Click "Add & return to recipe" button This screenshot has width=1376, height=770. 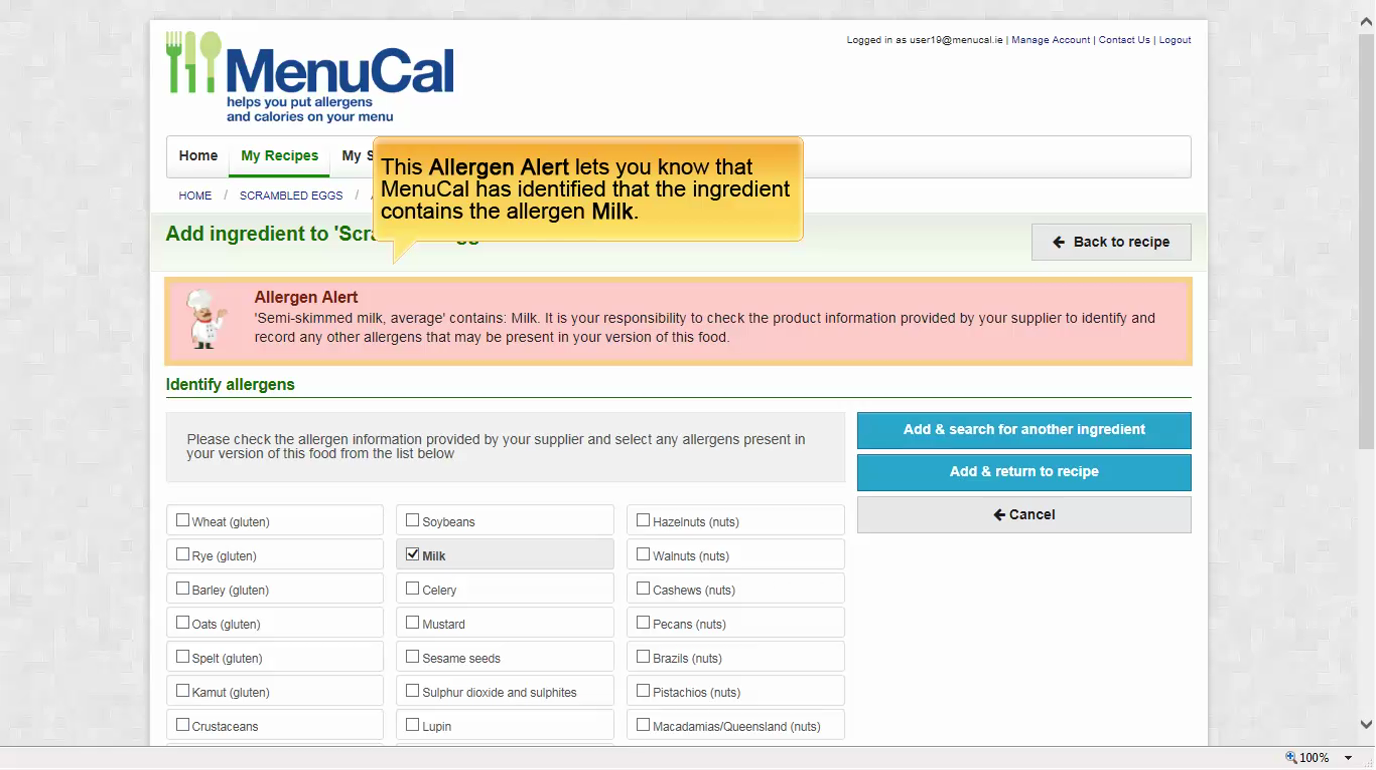(x=1023, y=471)
